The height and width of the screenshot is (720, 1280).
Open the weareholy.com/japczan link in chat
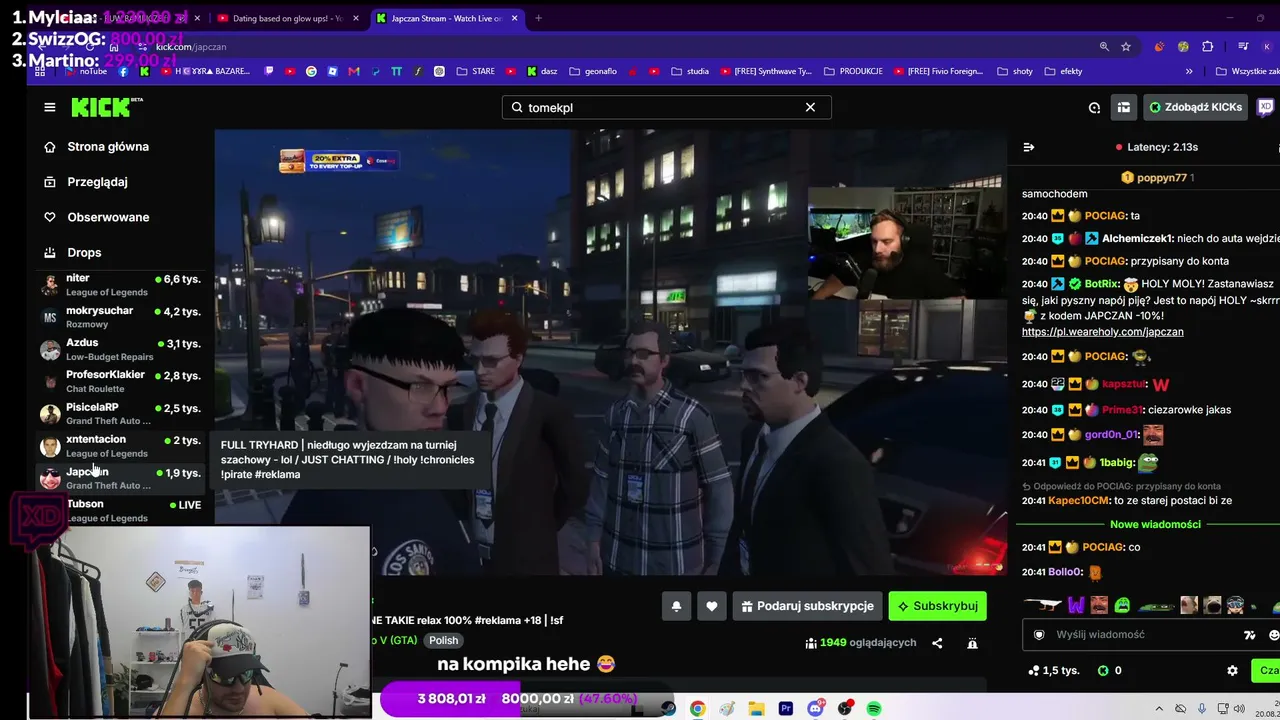click(1102, 332)
